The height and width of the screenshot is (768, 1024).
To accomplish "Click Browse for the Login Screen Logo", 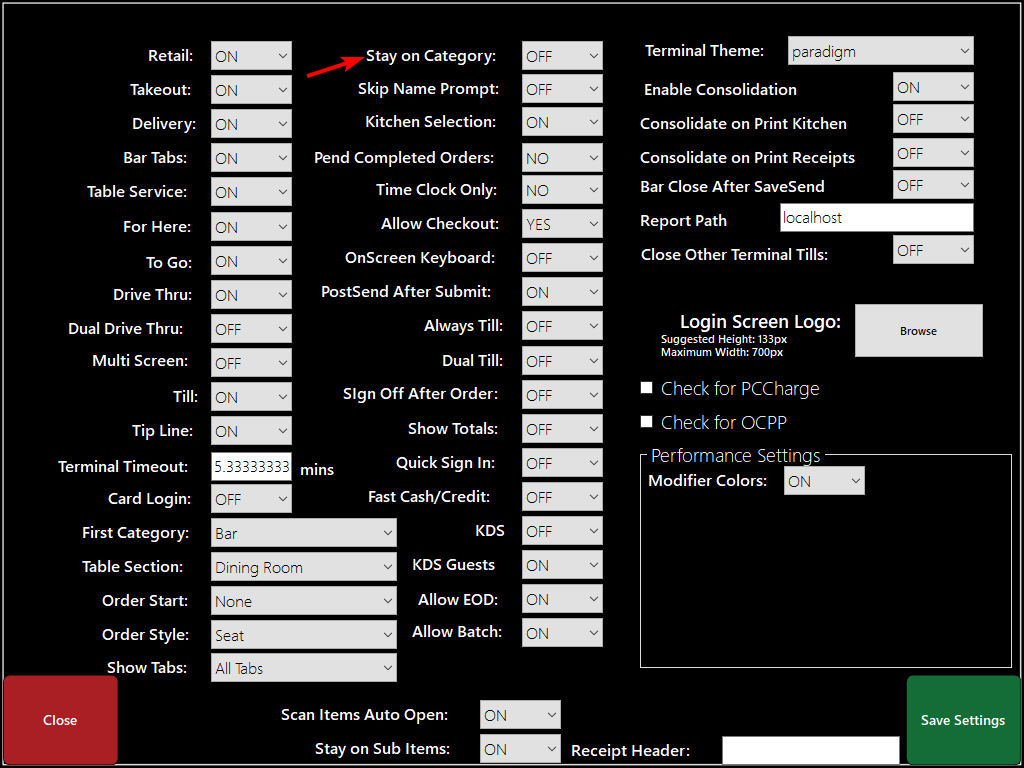I will [918, 330].
